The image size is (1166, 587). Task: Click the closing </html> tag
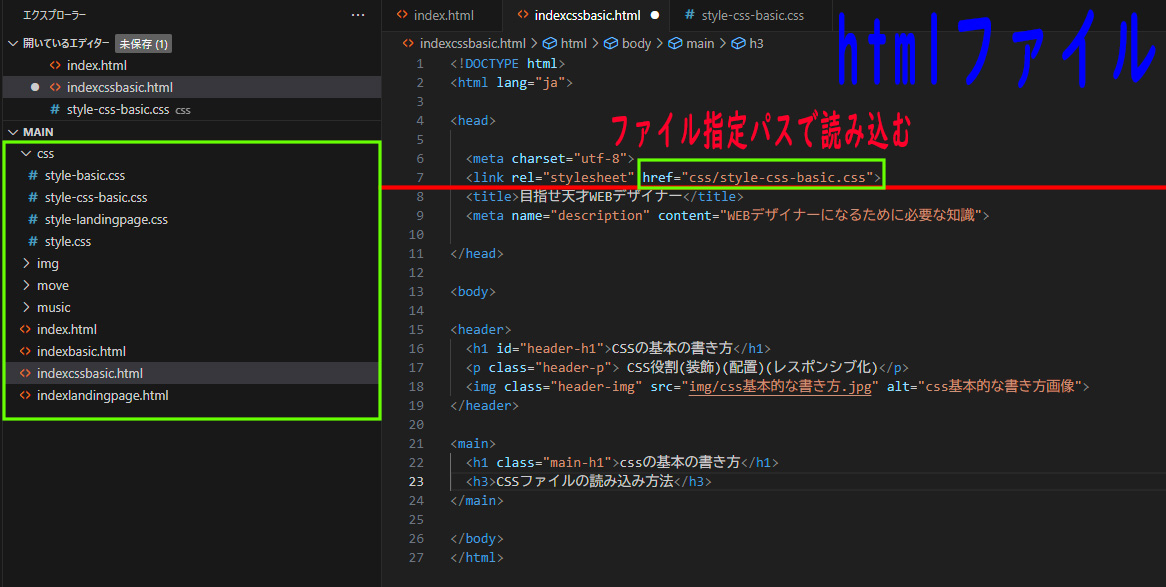click(477, 557)
